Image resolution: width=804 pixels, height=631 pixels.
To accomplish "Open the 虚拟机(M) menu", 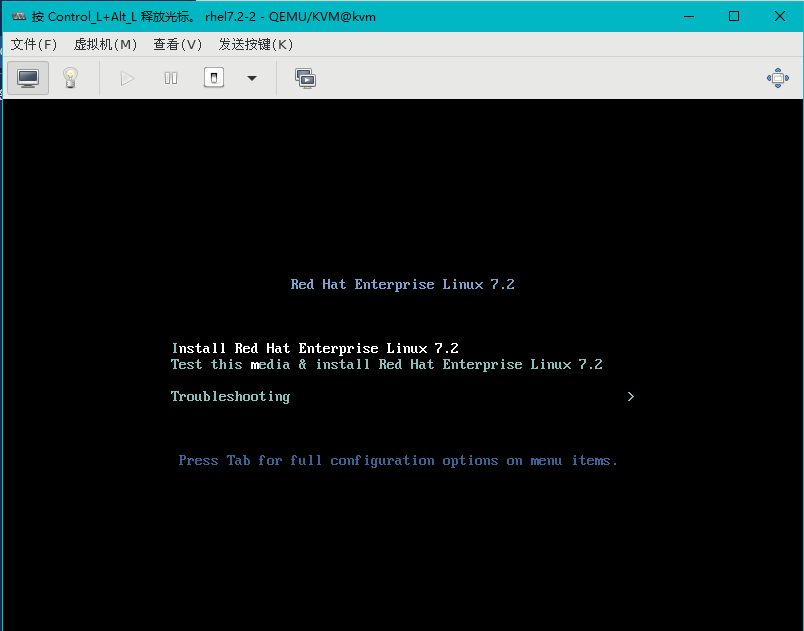I will click(x=105, y=45).
